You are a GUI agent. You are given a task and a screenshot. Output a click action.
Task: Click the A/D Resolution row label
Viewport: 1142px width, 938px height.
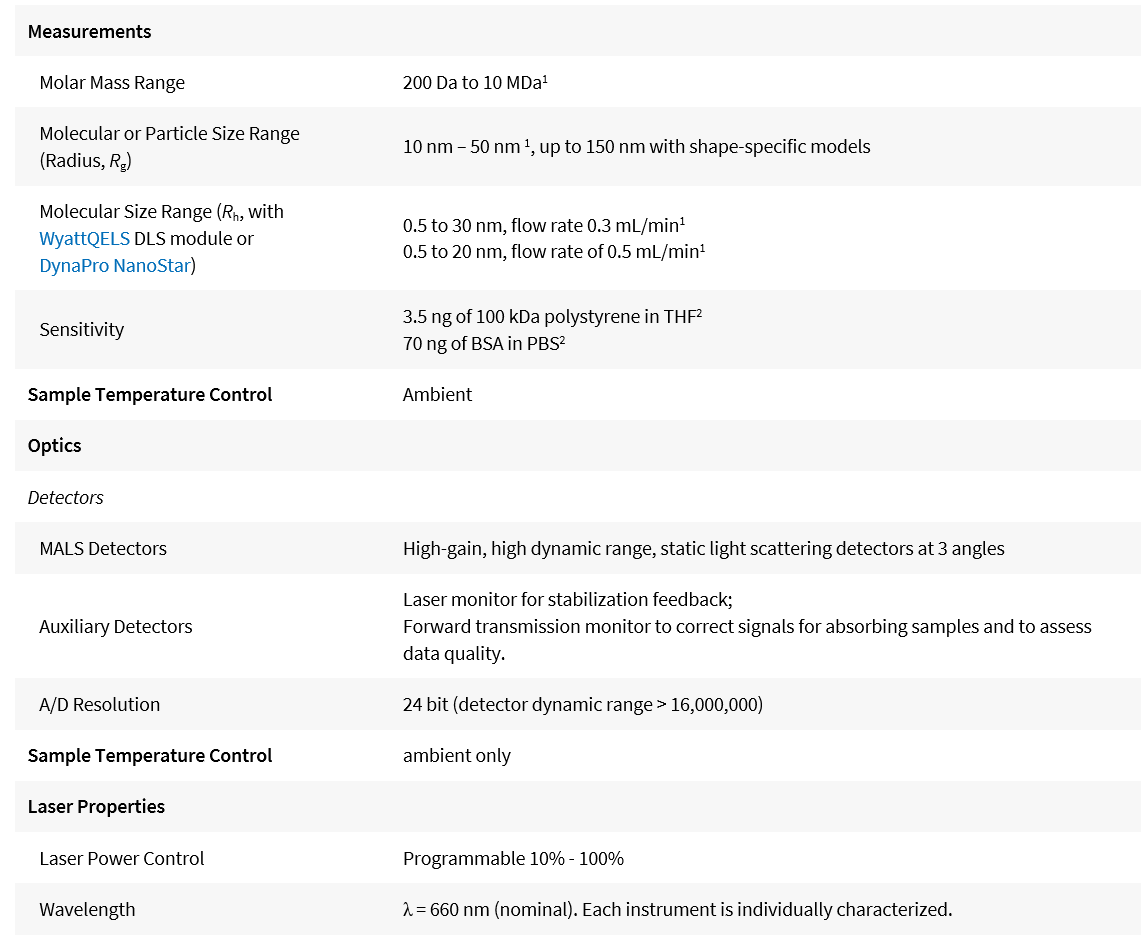[99, 705]
